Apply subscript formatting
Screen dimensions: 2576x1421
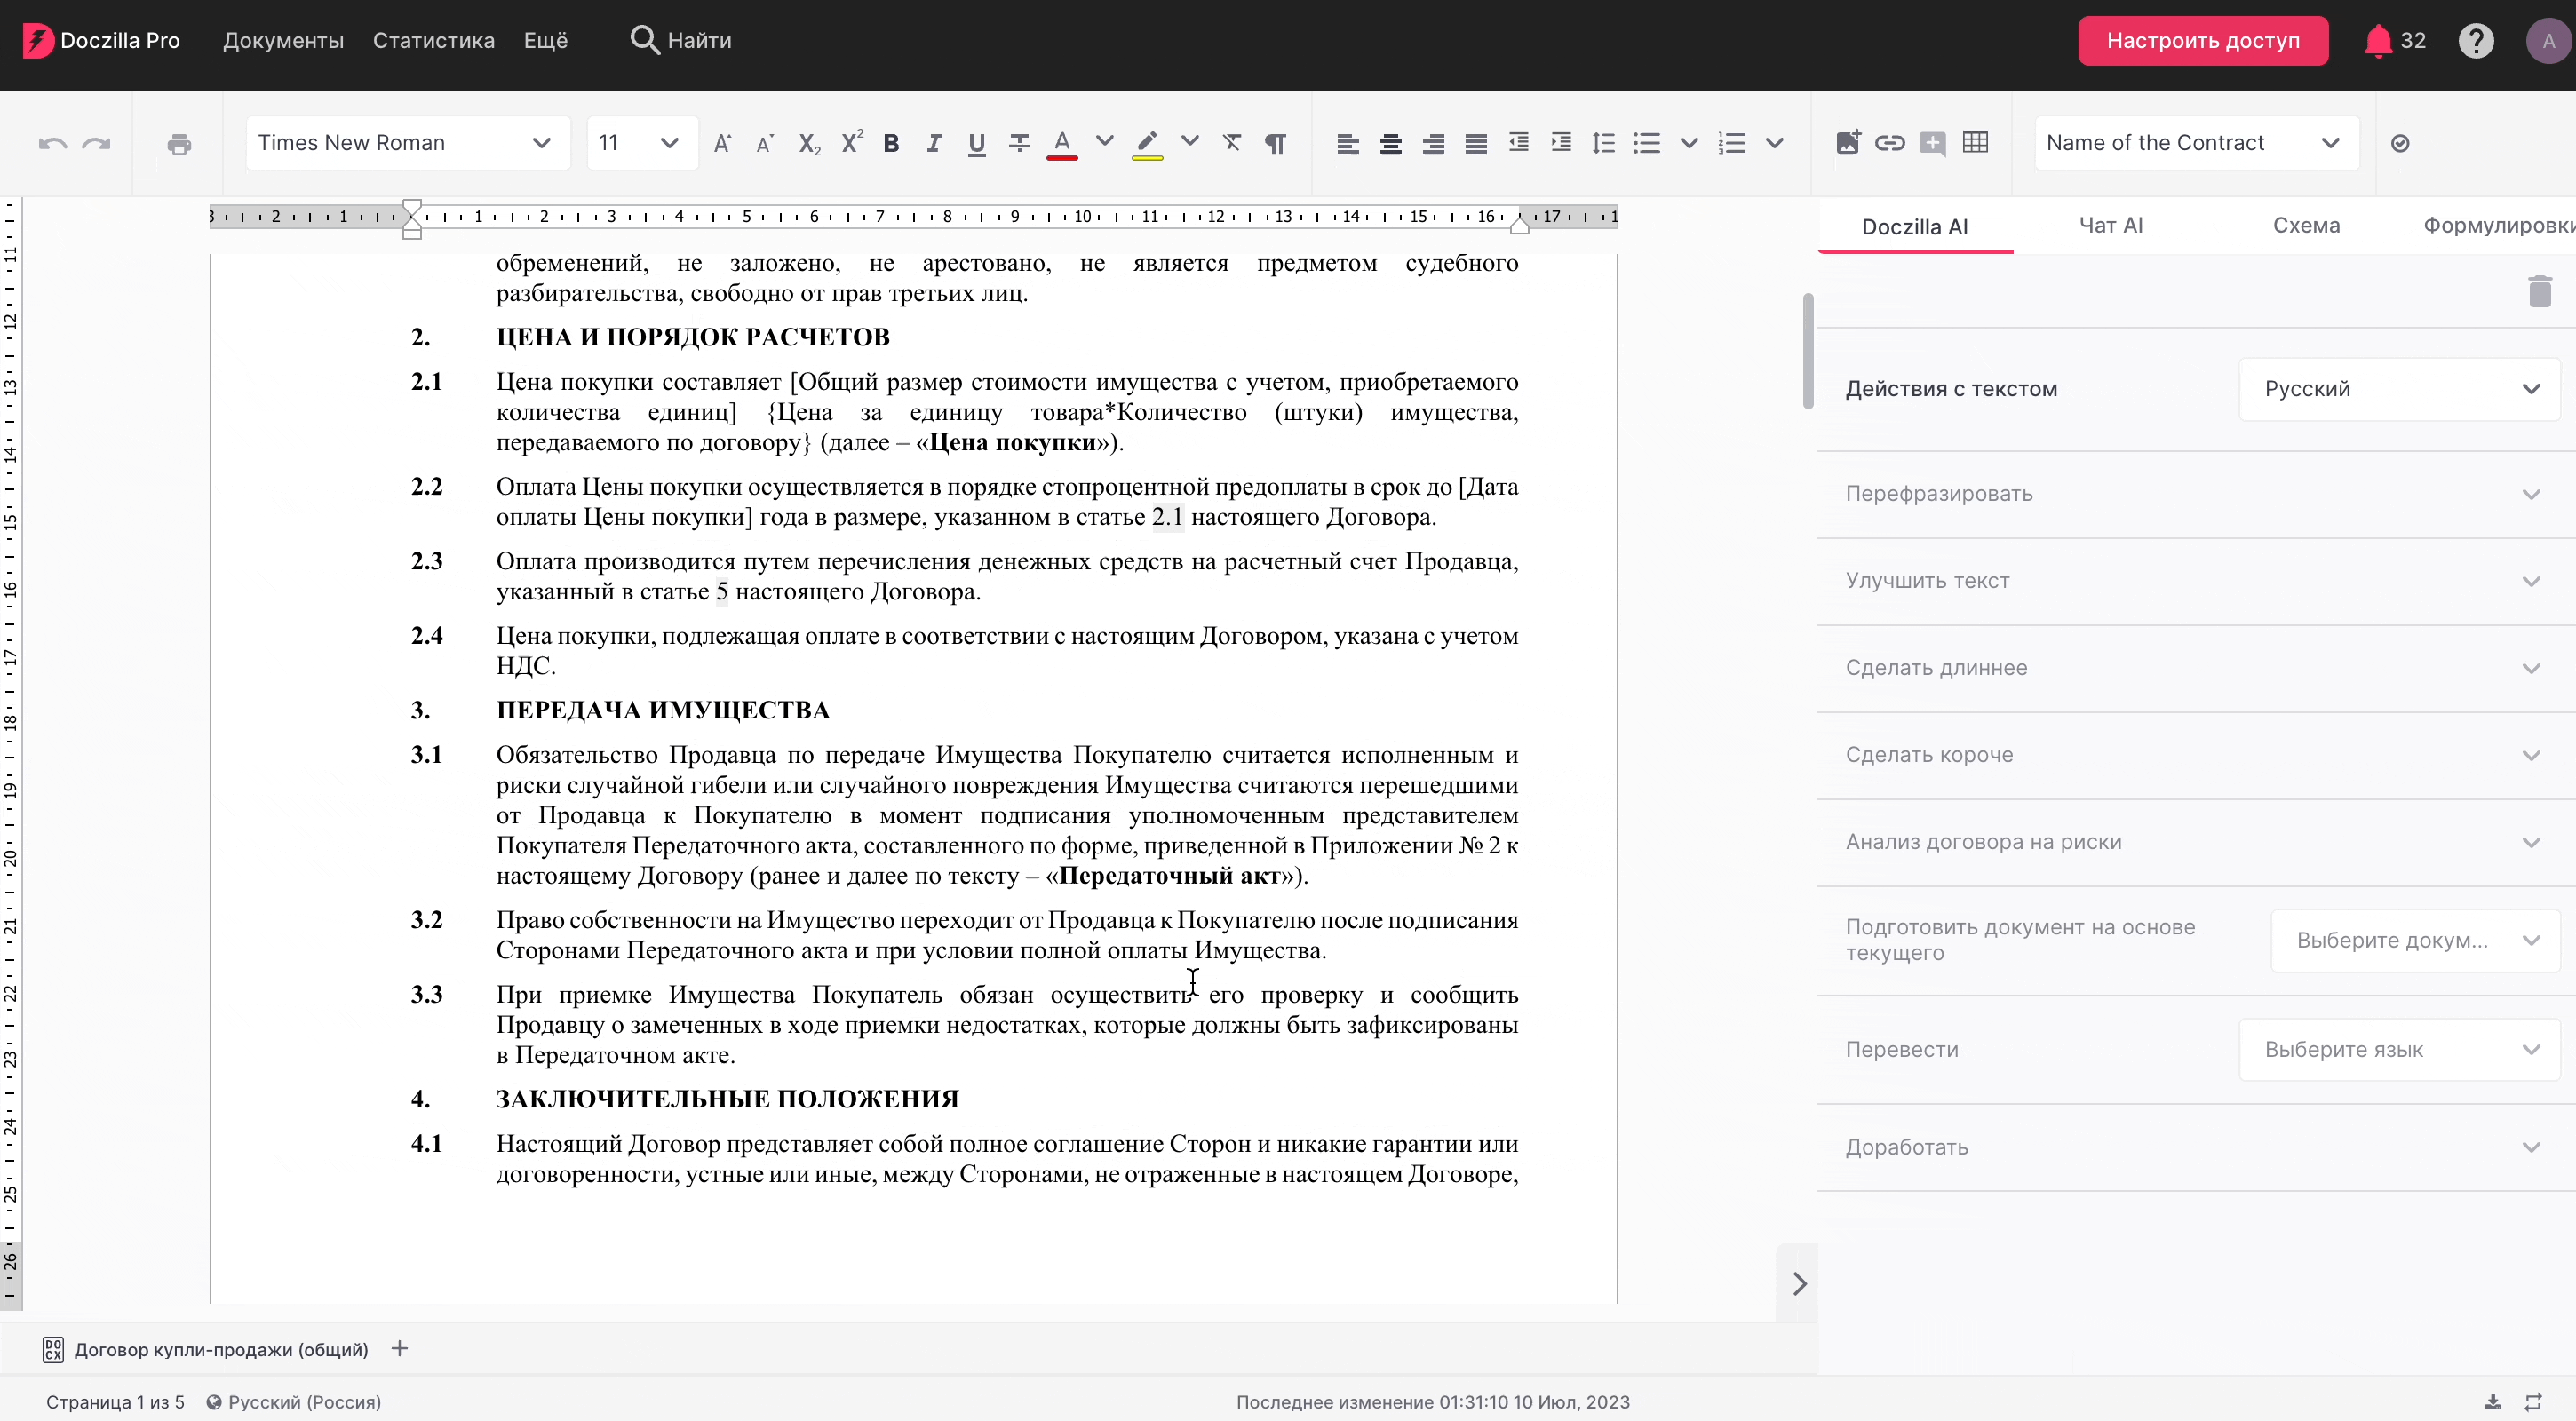(x=809, y=143)
